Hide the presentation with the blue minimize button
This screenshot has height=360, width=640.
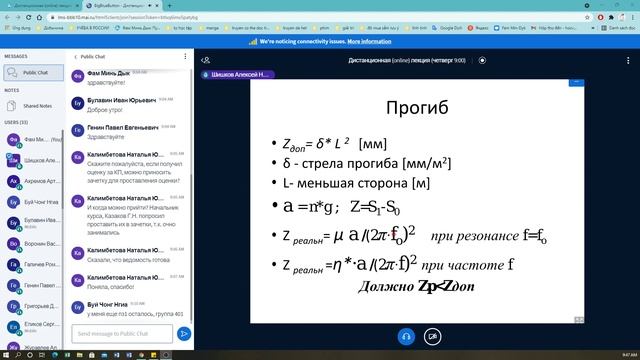(x=576, y=83)
